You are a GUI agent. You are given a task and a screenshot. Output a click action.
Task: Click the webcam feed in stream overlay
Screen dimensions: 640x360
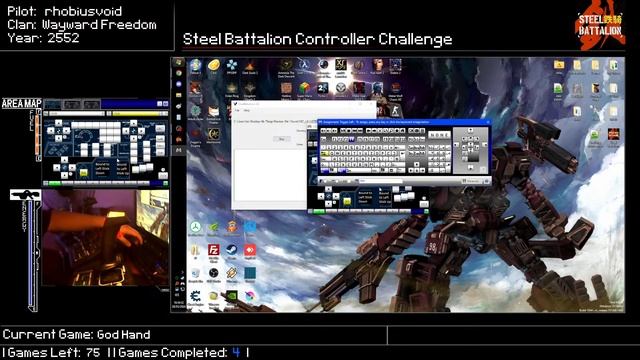click(106, 238)
